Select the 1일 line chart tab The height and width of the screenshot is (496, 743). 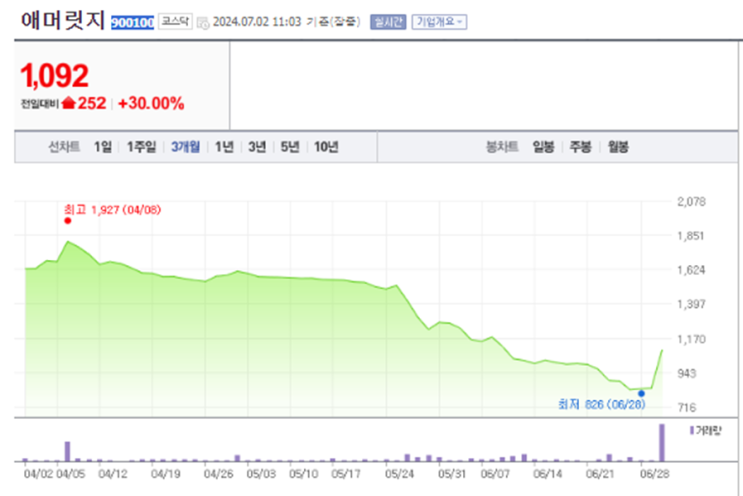103,147
